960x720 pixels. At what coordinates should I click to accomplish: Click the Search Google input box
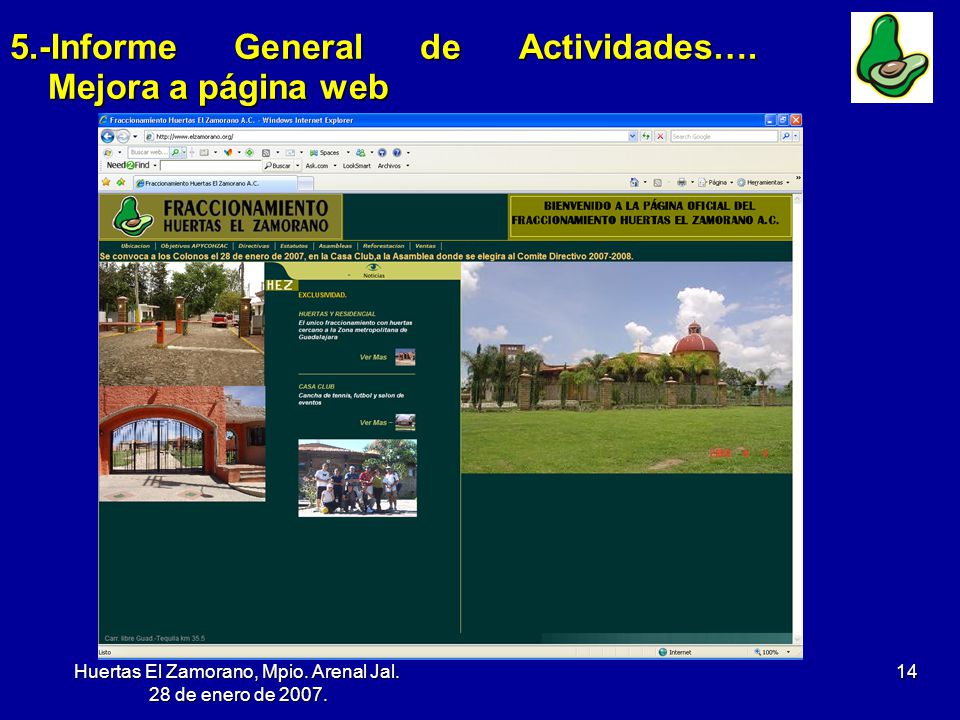(724, 137)
